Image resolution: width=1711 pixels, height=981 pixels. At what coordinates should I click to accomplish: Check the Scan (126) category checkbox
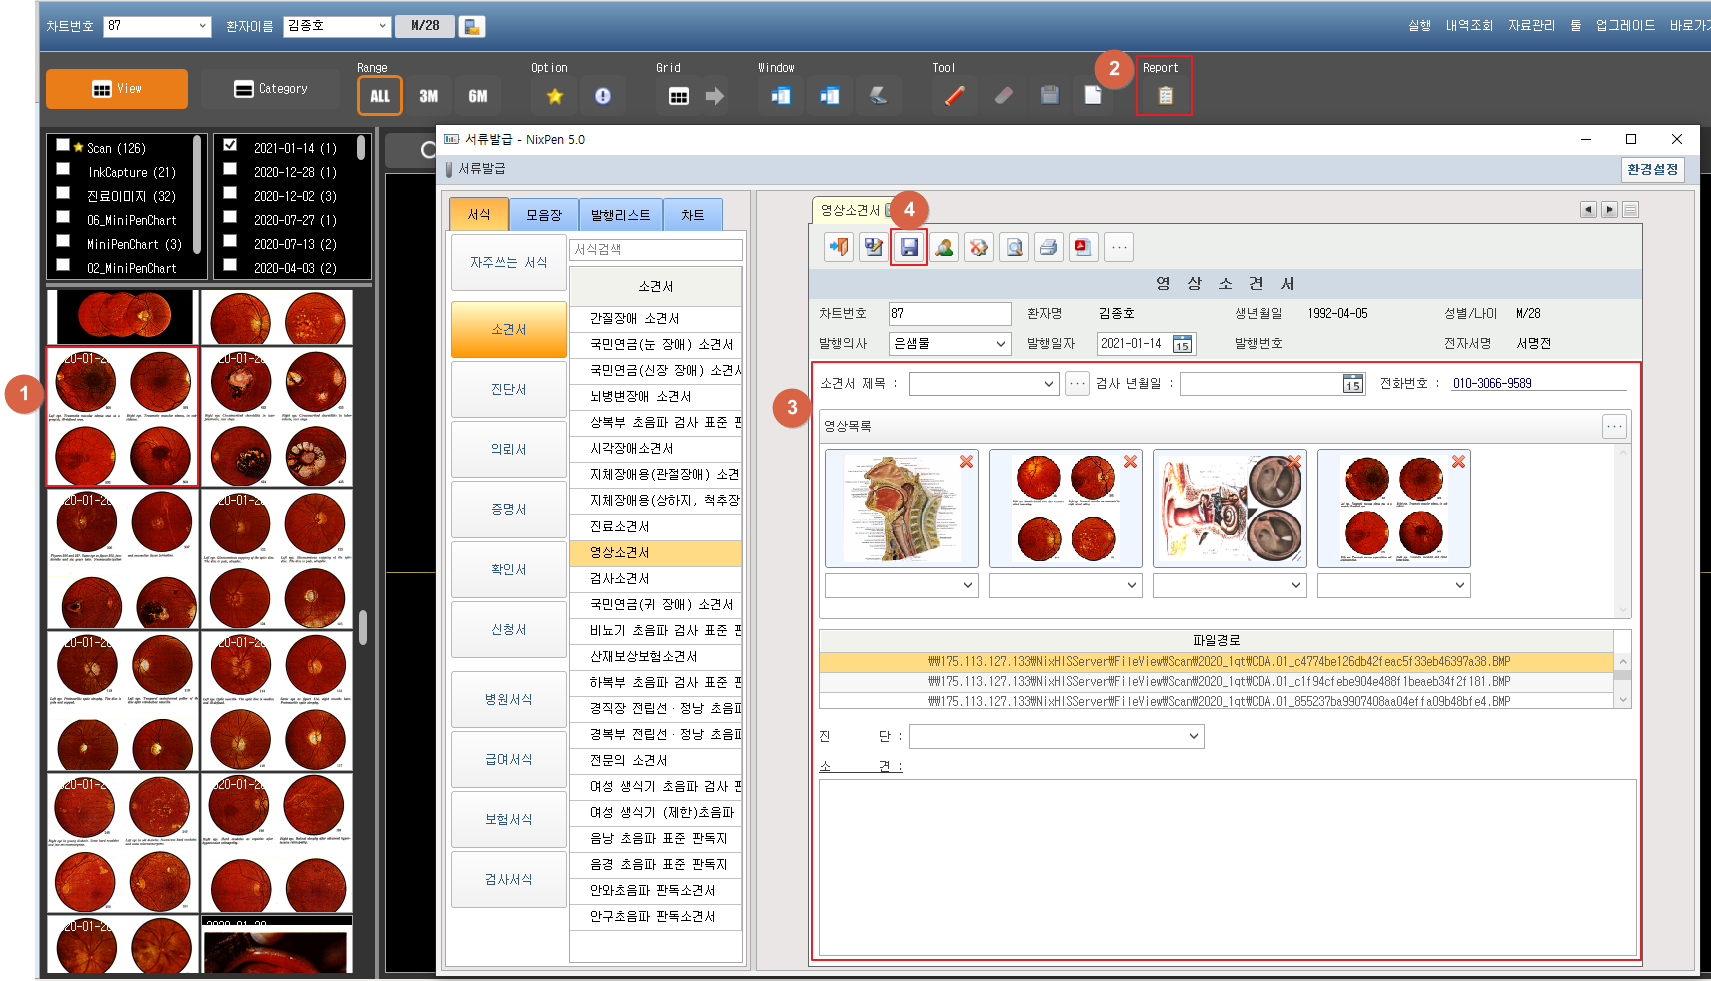(x=63, y=146)
